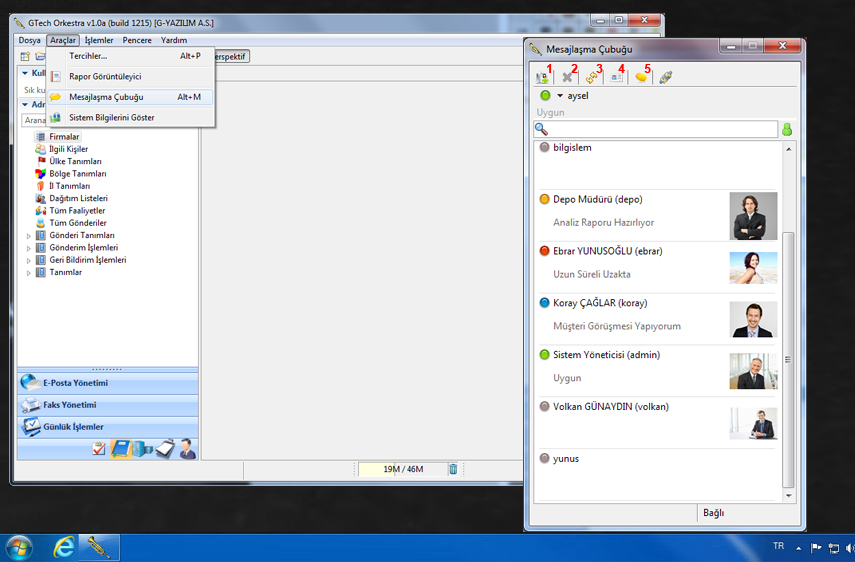Viewport: 855px width, 562px height.
Task: Click the add contact icon in messaging toolbar
Action: coord(542,77)
